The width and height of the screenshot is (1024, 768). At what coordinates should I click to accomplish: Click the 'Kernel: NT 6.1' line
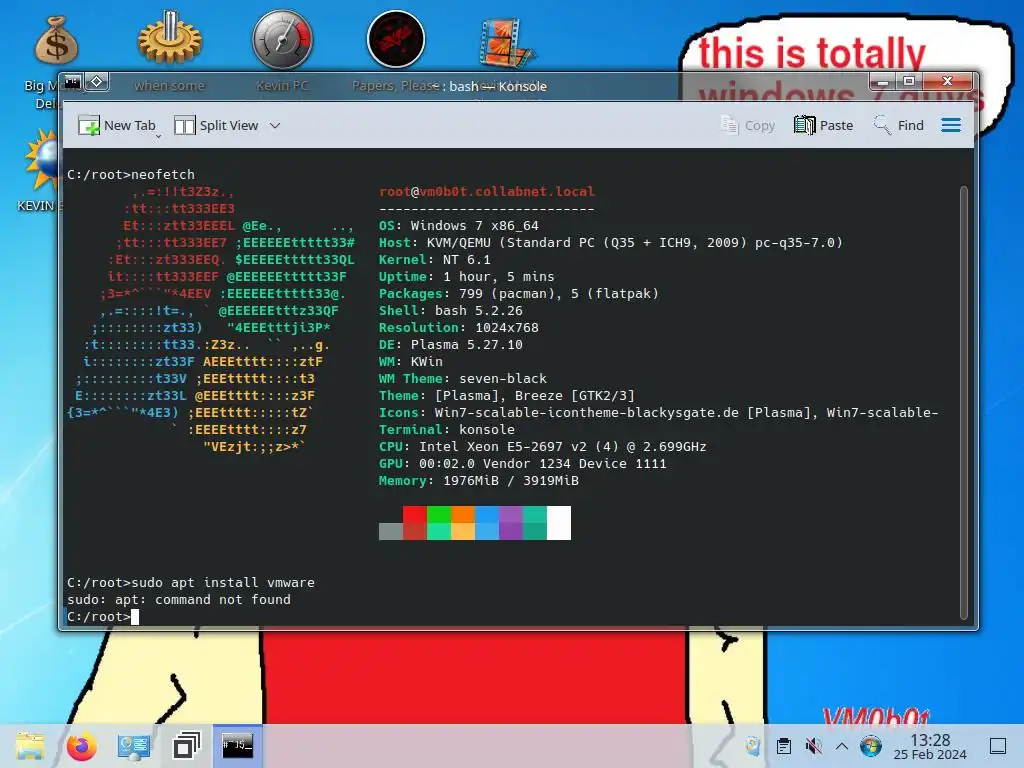click(x=434, y=259)
